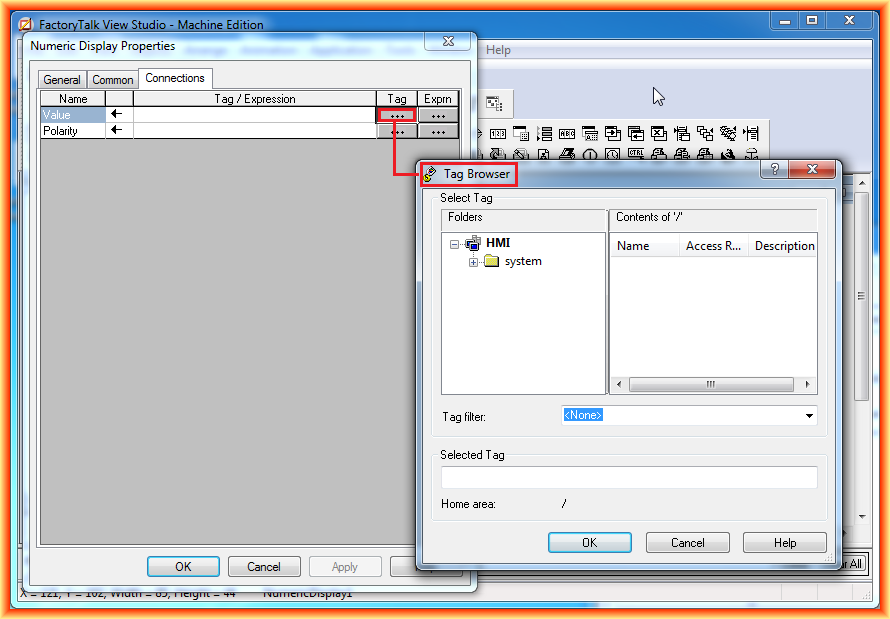The height and width of the screenshot is (619, 890).
Task: Switch to the Common tab
Action: [113, 80]
